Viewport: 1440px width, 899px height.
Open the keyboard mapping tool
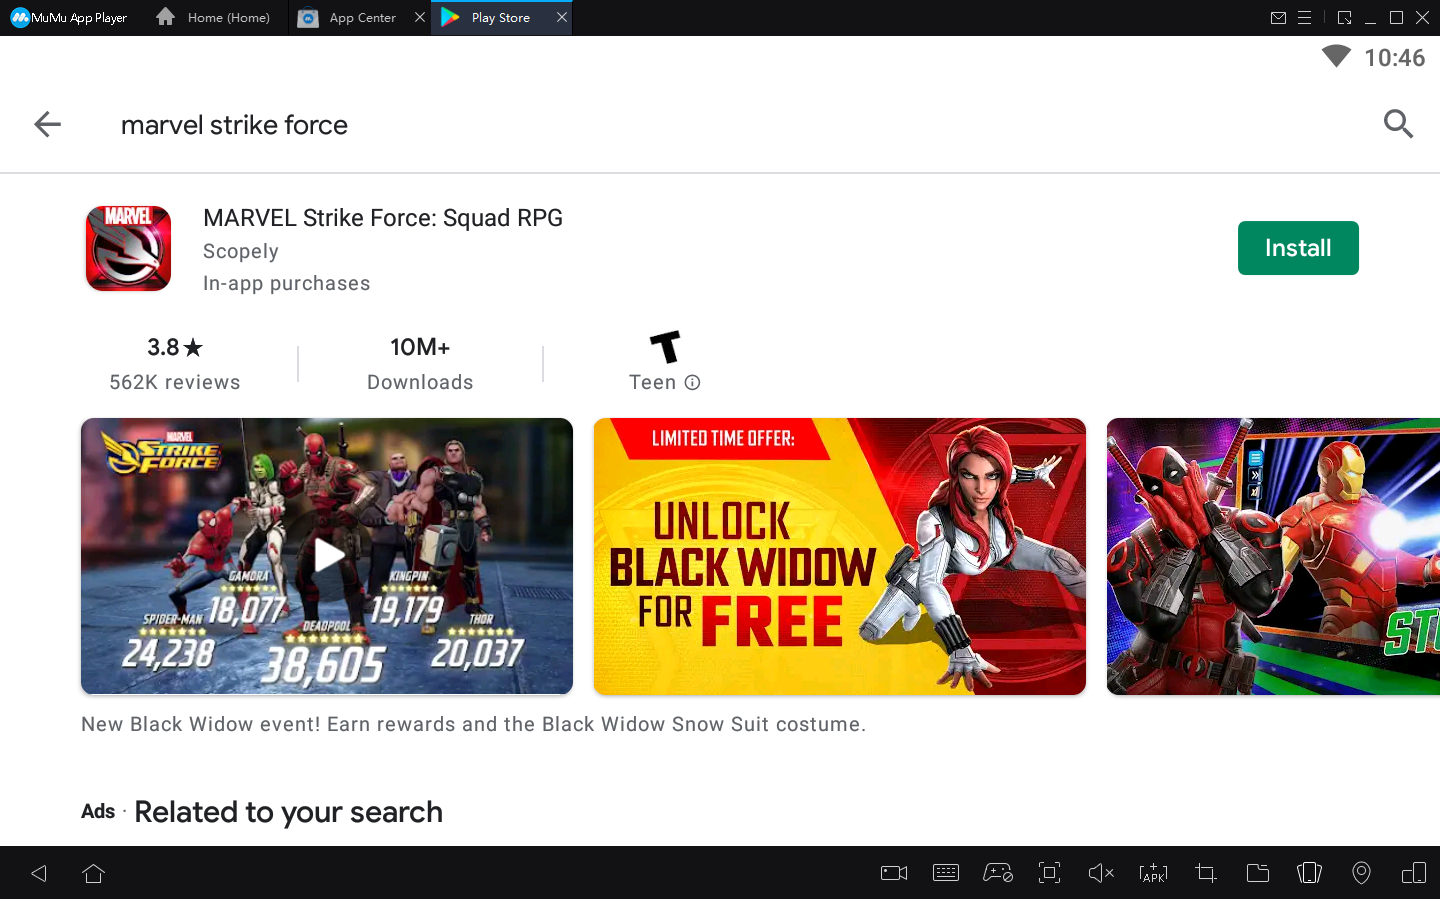click(946, 873)
